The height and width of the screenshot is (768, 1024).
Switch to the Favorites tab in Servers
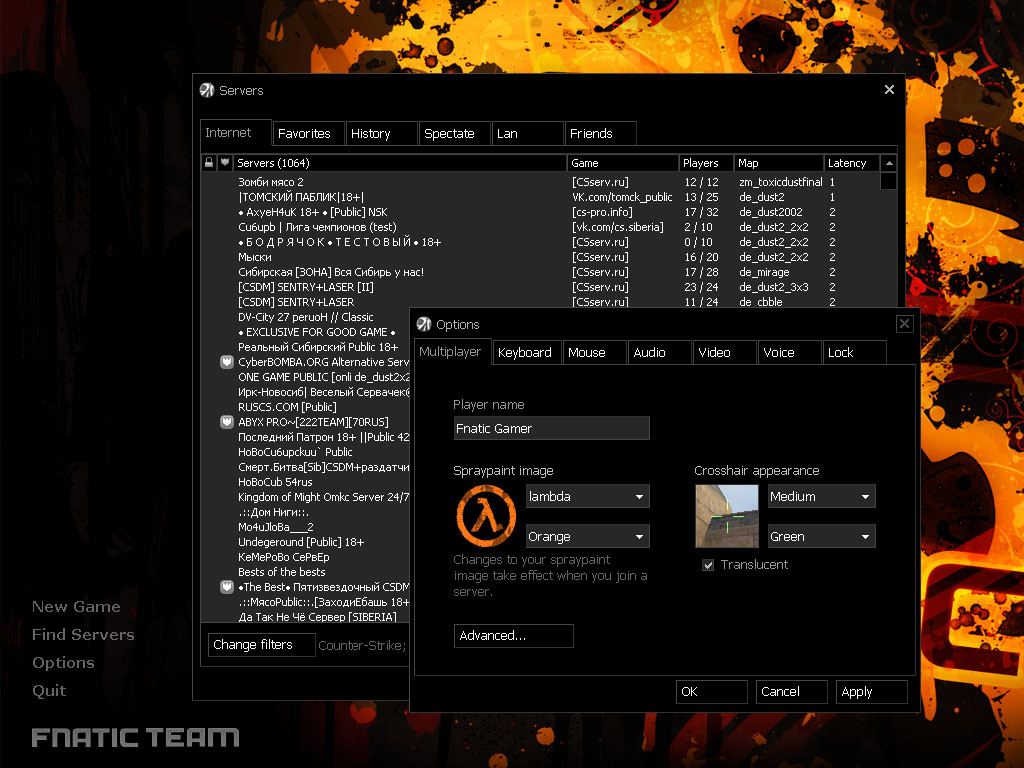[308, 133]
